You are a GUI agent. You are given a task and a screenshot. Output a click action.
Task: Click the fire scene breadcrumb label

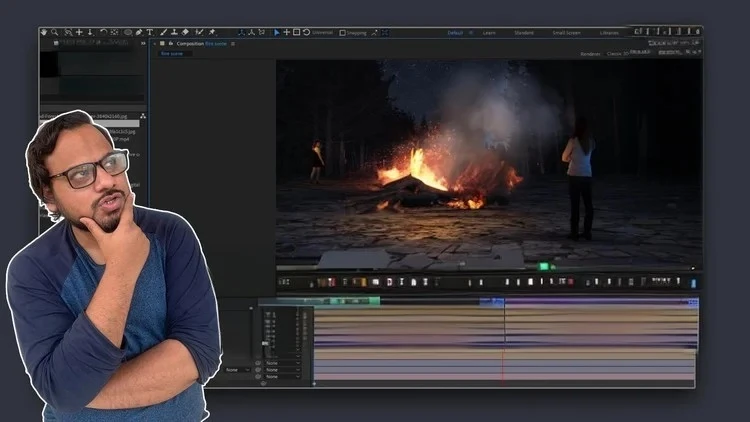pyautogui.click(x=173, y=53)
